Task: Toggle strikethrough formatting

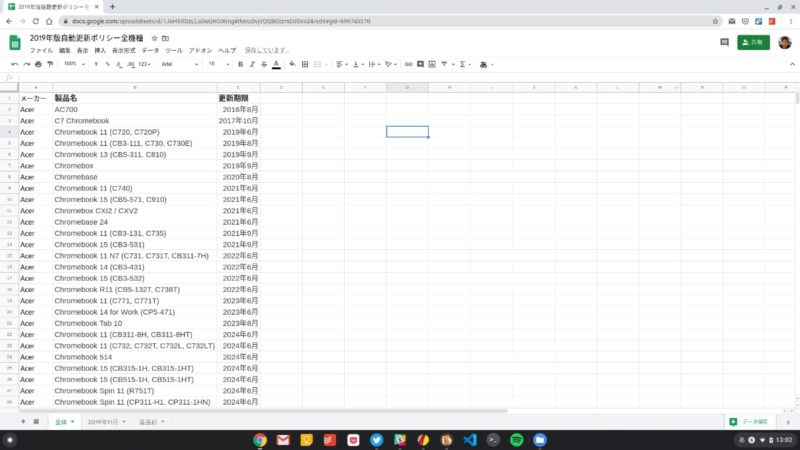Action: coord(264,64)
